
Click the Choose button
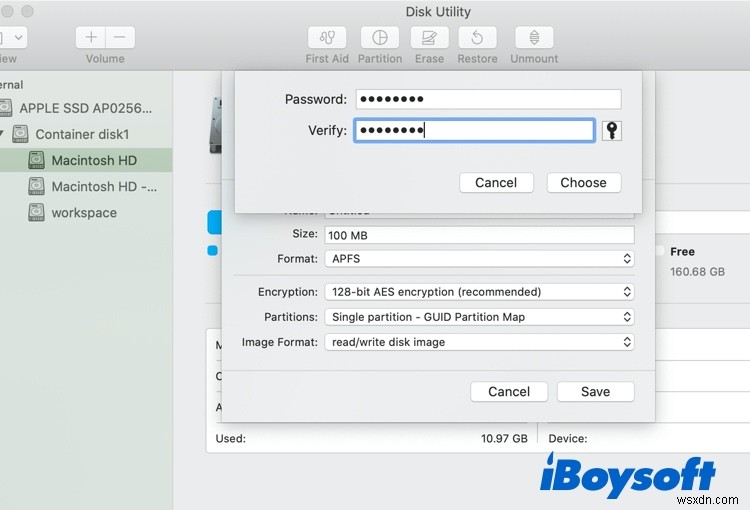(x=584, y=183)
